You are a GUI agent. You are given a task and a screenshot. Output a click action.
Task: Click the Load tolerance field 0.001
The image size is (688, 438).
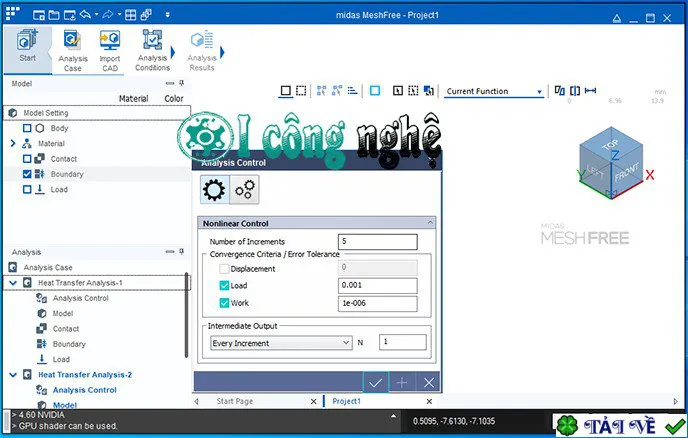(x=378, y=285)
